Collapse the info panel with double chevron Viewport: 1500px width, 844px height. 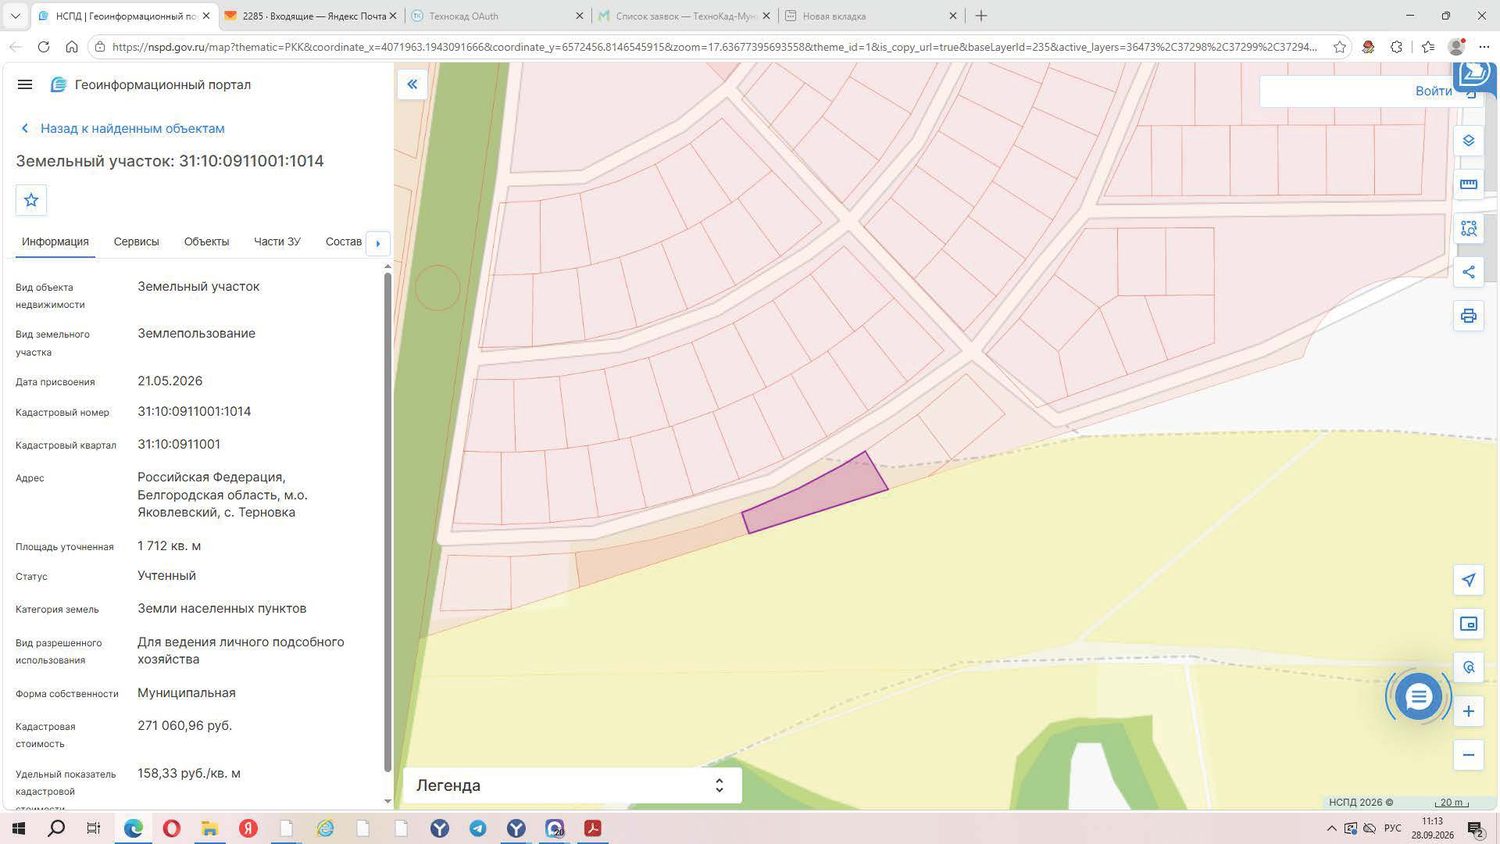(412, 84)
